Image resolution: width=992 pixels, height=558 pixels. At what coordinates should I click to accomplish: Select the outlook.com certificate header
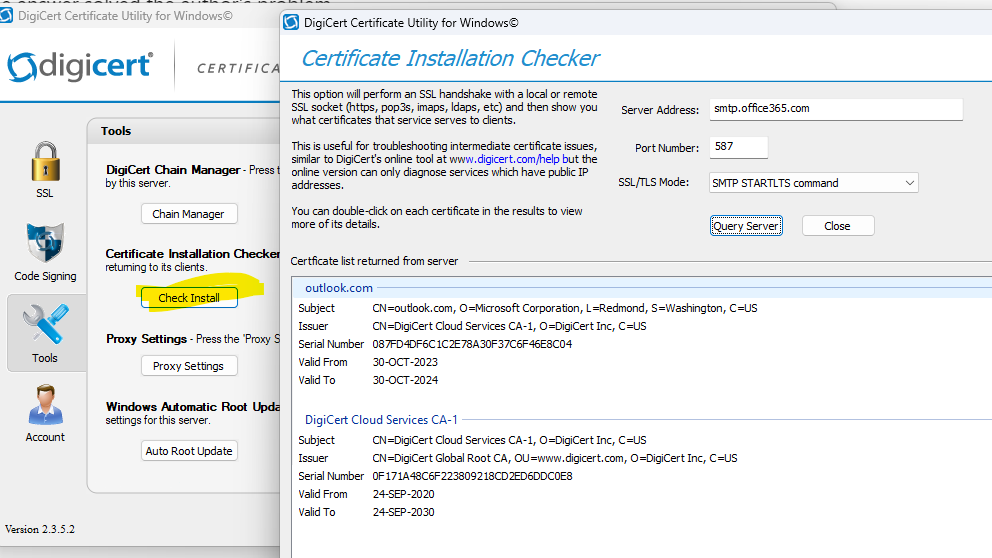click(x=339, y=288)
